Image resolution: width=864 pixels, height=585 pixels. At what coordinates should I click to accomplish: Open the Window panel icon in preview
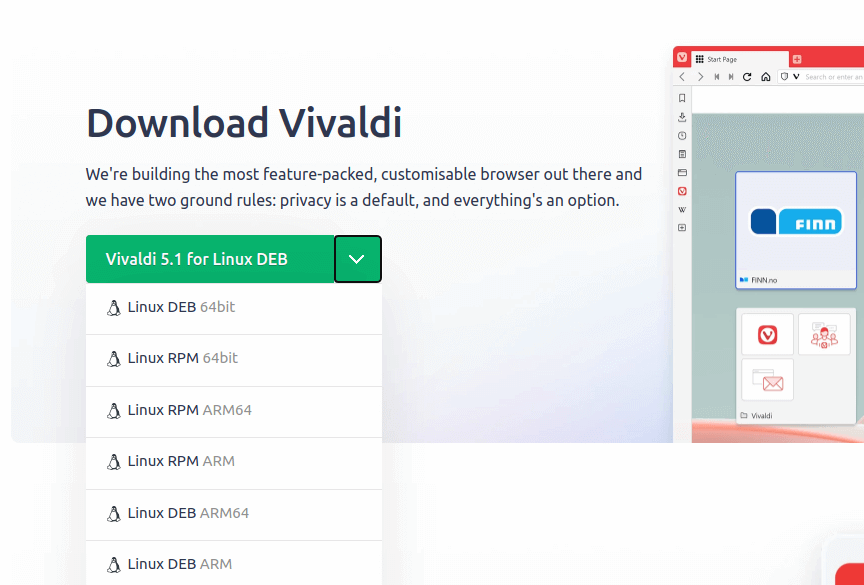pyautogui.click(x=682, y=172)
